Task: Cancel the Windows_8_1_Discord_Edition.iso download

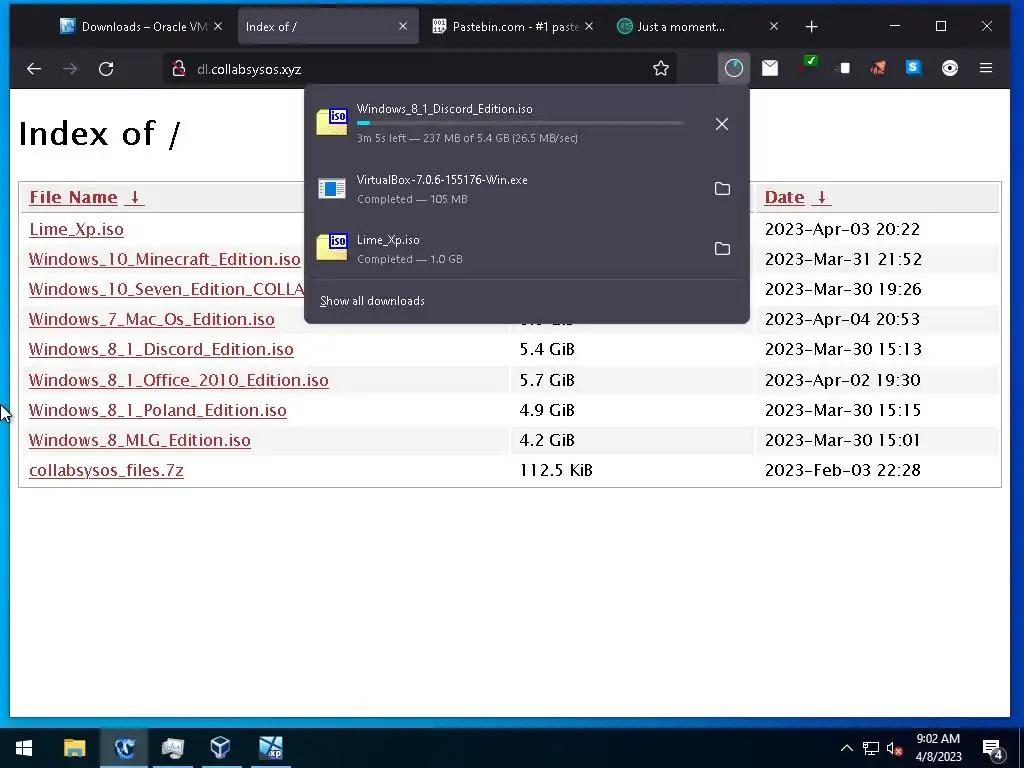Action: (722, 124)
